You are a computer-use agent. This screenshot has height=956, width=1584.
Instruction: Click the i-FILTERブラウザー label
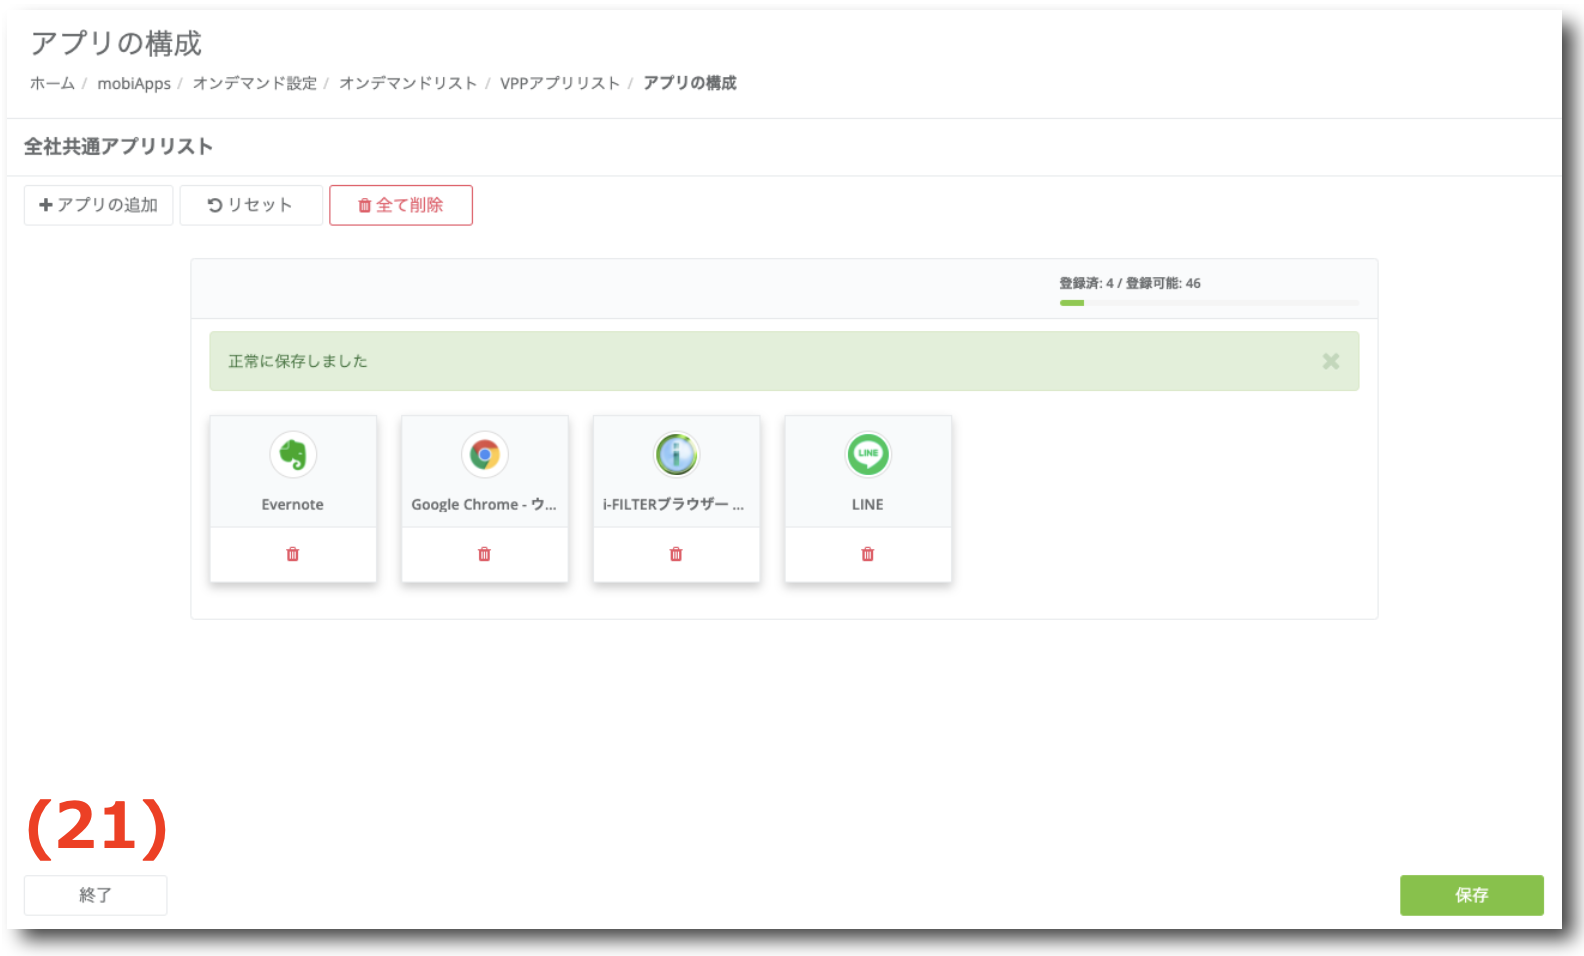(x=673, y=504)
